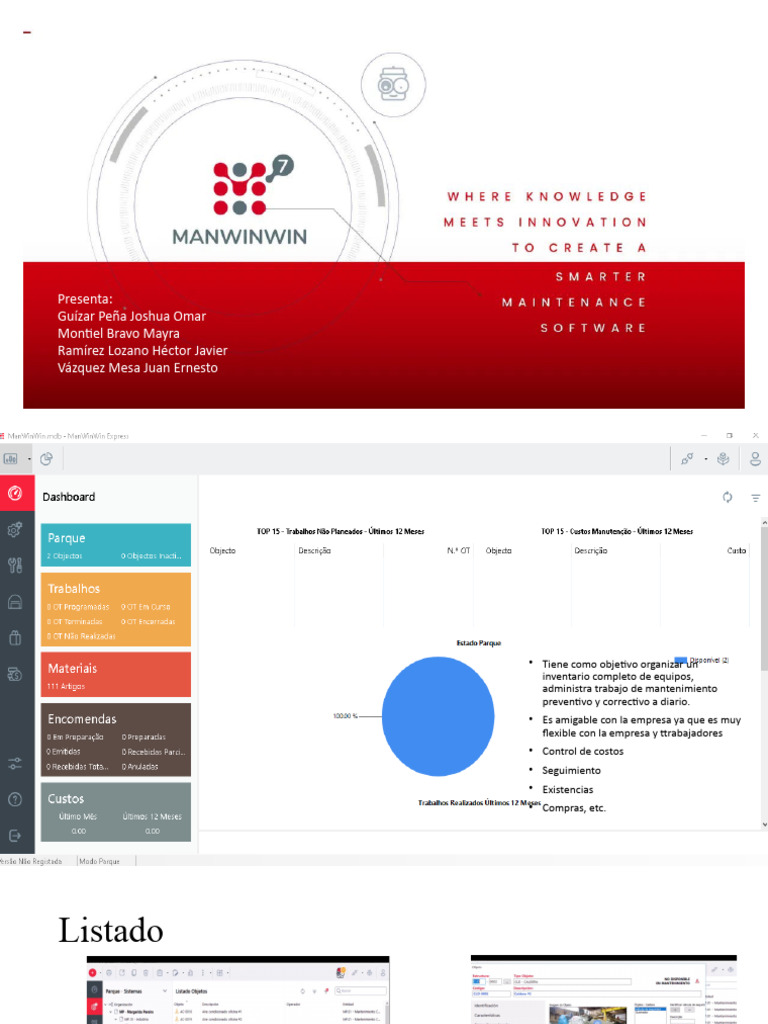The width and height of the screenshot is (768, 1024).
Task: Open the user profile toolbar icon
Action: [755, 458]
